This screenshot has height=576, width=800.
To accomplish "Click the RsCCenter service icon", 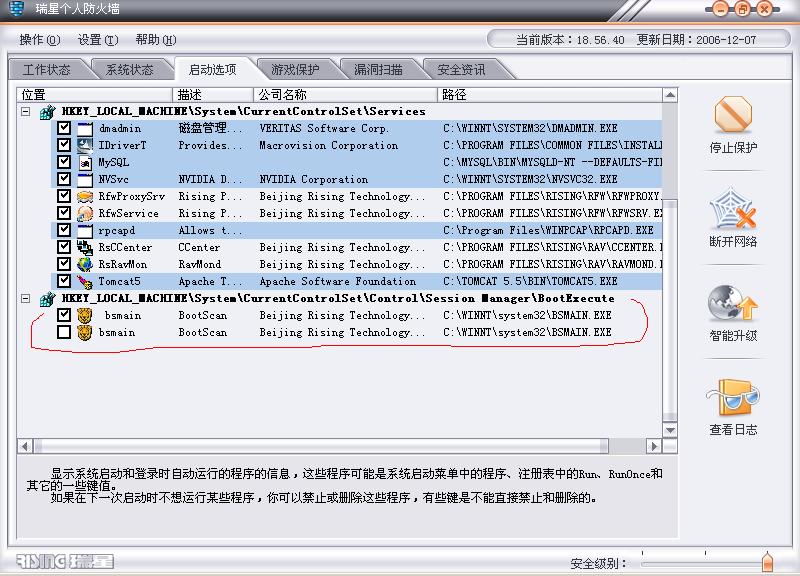I will tap(85, 247).
